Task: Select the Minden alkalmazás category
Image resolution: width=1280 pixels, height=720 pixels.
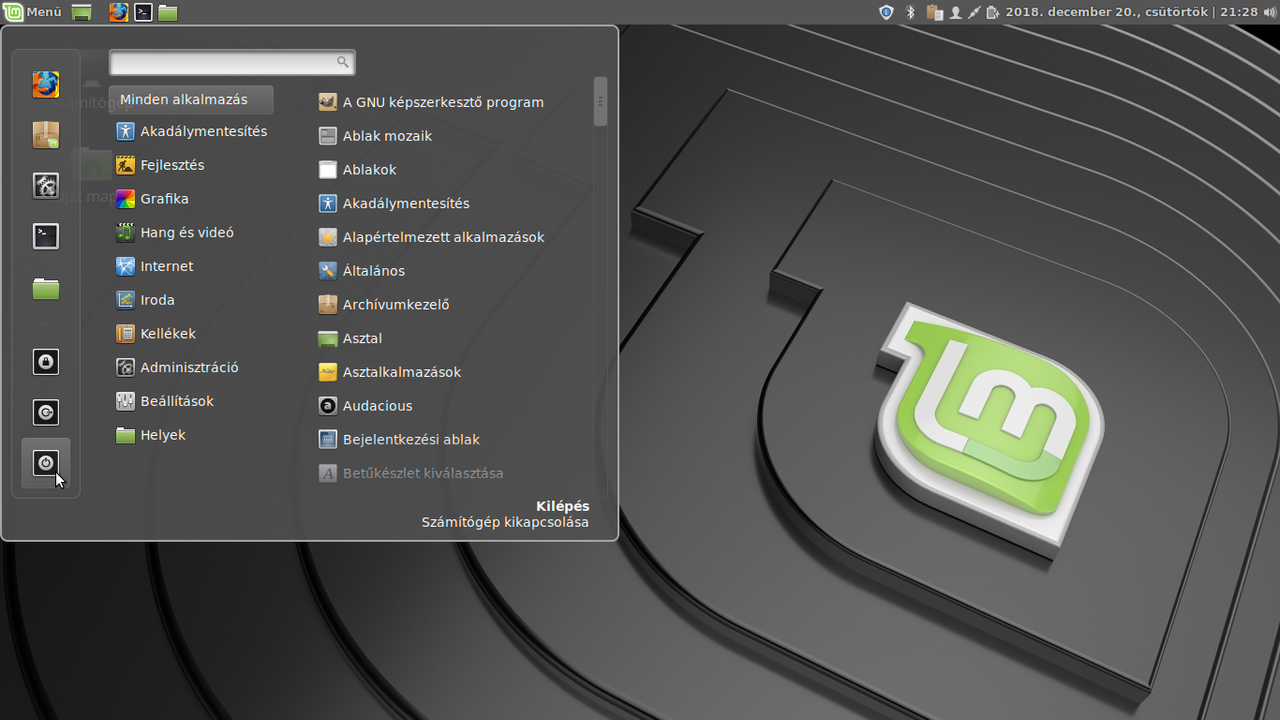Action: click(x=190, y=100)
